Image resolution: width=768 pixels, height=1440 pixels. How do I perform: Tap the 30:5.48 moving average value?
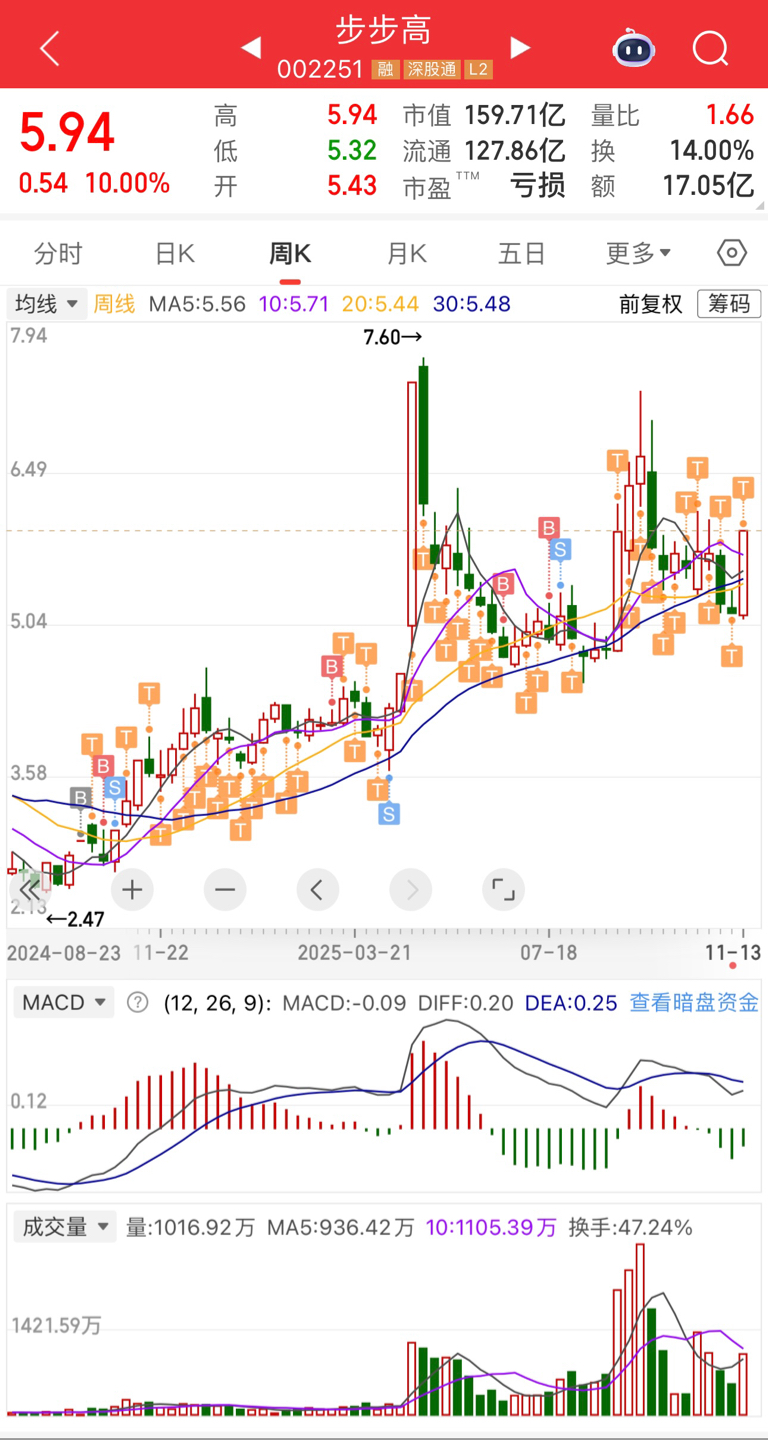click(x=472, y=304)
